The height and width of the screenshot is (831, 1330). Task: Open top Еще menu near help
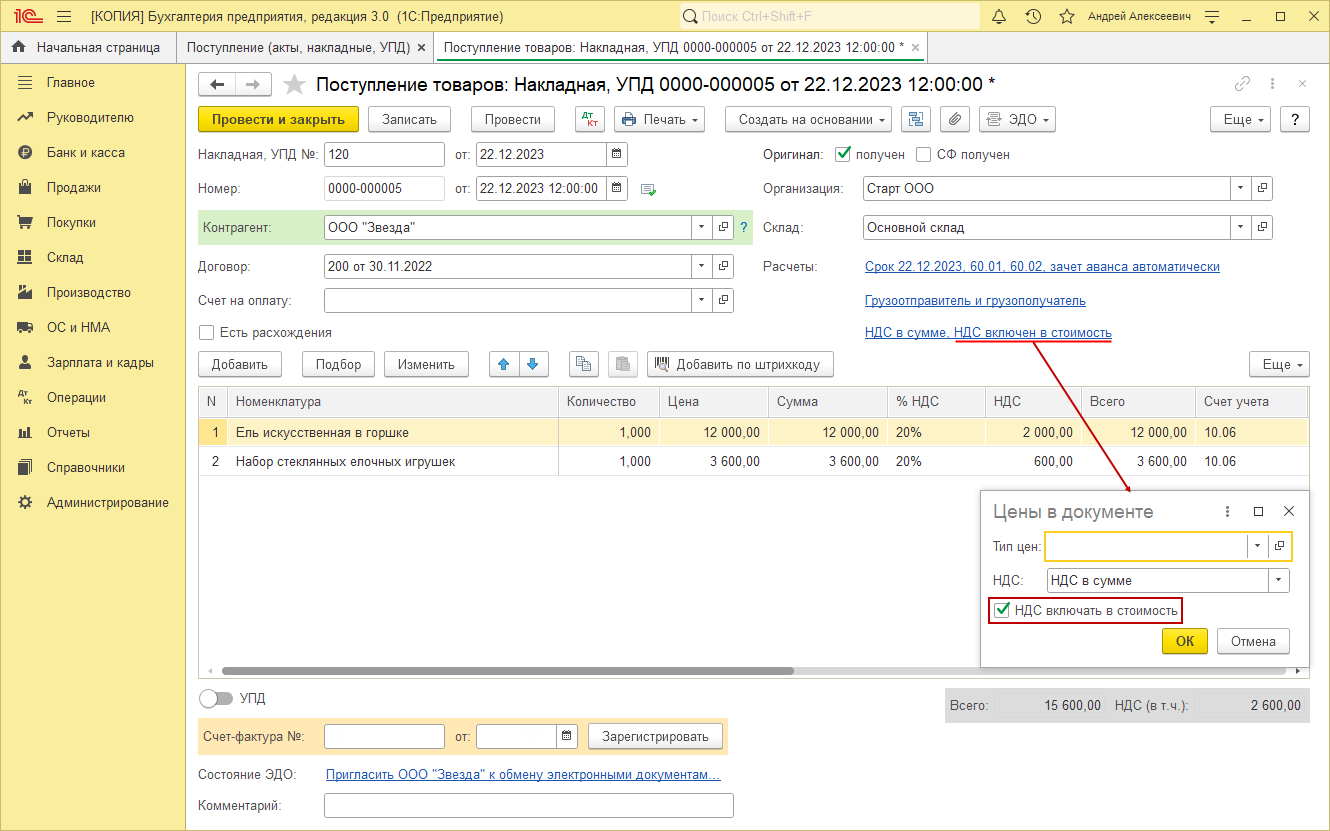(1240, 119)
